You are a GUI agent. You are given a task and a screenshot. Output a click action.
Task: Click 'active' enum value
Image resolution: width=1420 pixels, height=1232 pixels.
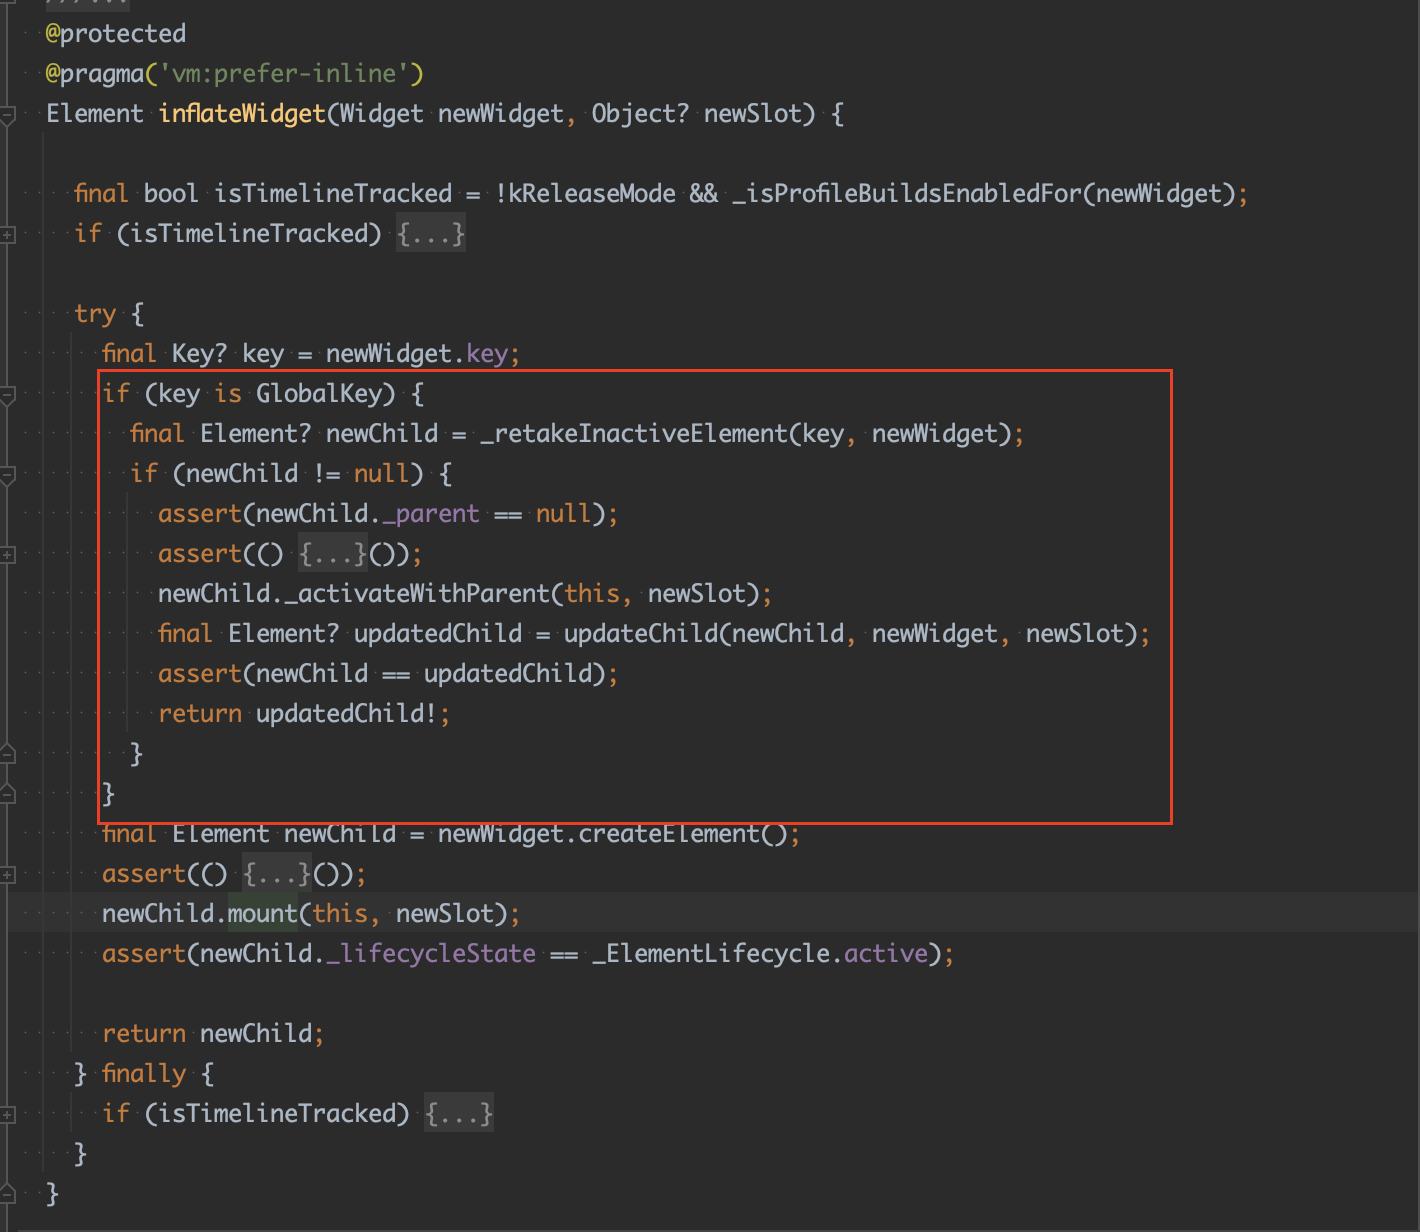pos(886,954)
